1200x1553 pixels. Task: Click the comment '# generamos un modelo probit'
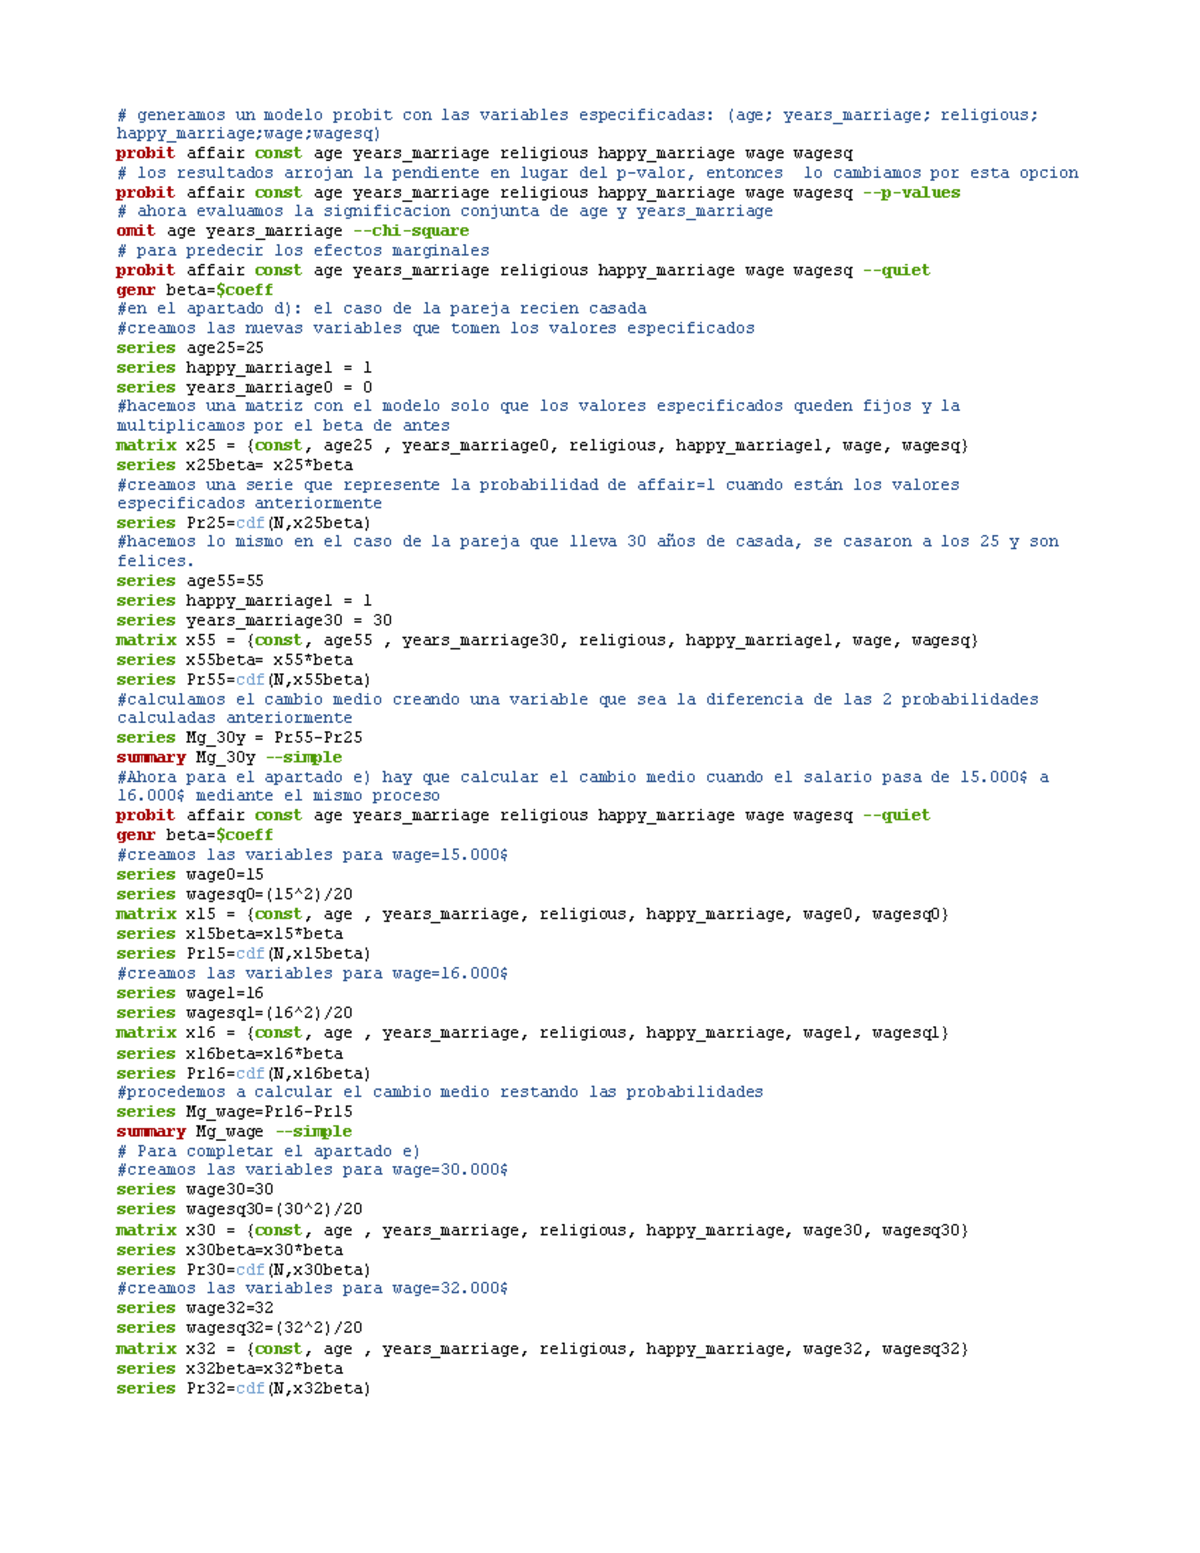pyautogui.click(x=578, y=124)
